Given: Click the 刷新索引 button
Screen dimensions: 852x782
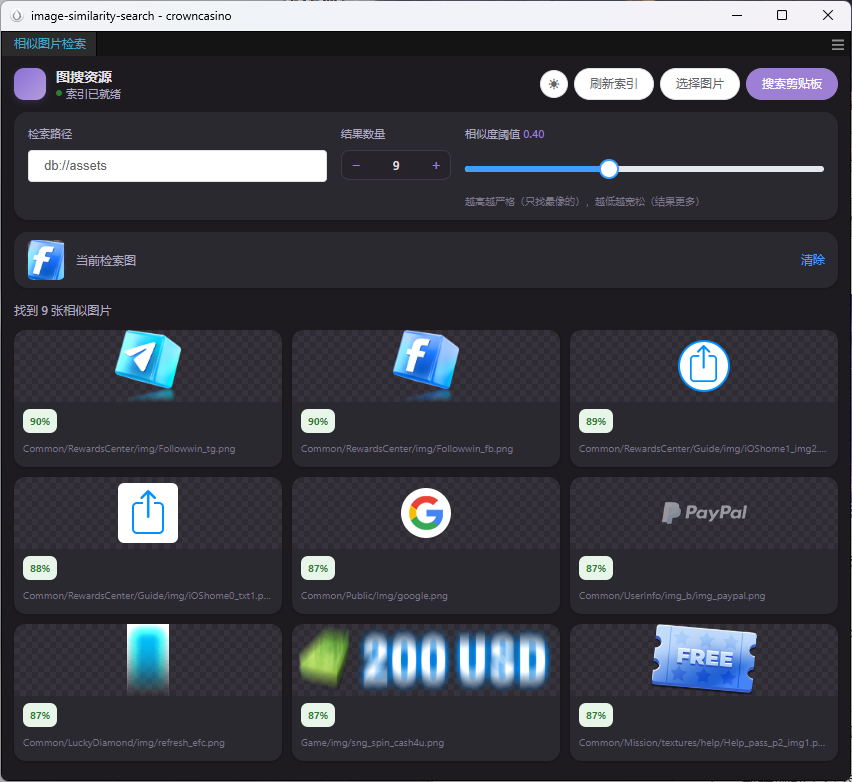Looking at the screenshot, I should click(613, 84).
